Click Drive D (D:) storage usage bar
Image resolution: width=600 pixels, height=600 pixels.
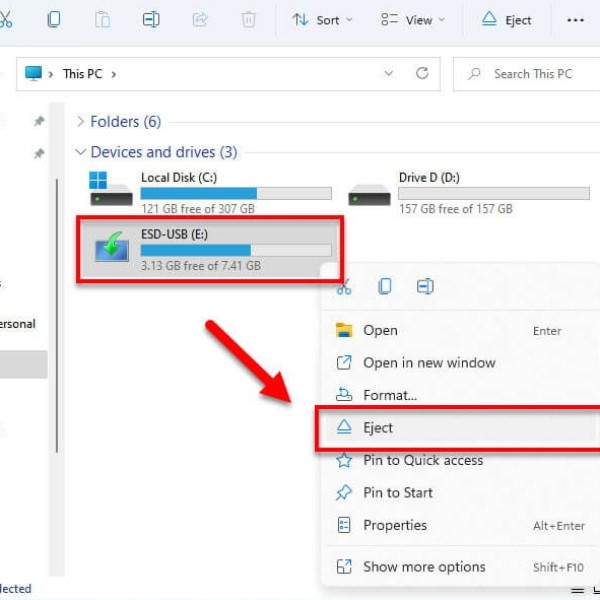[494, 193]
